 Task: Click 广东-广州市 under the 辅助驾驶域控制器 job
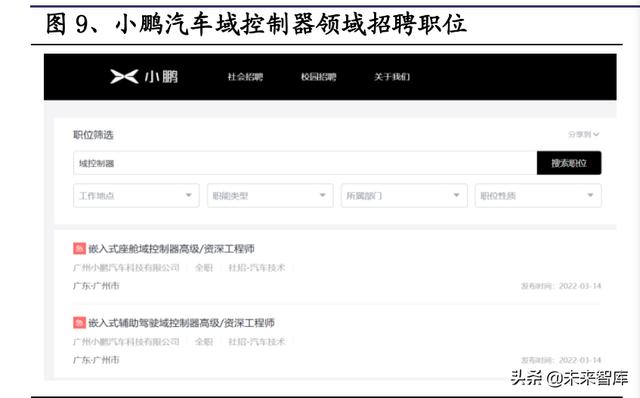pos(96,360)
